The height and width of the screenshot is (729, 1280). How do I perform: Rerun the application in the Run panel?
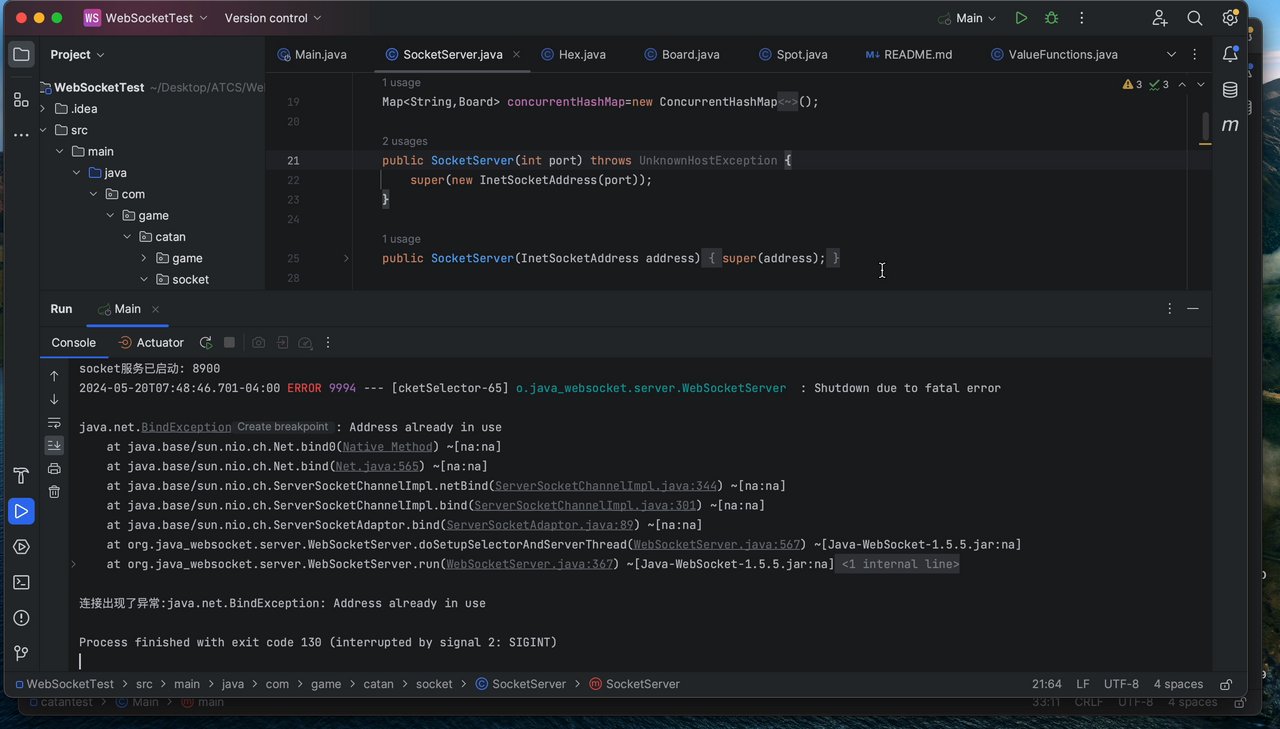click(x=205, y=342)
